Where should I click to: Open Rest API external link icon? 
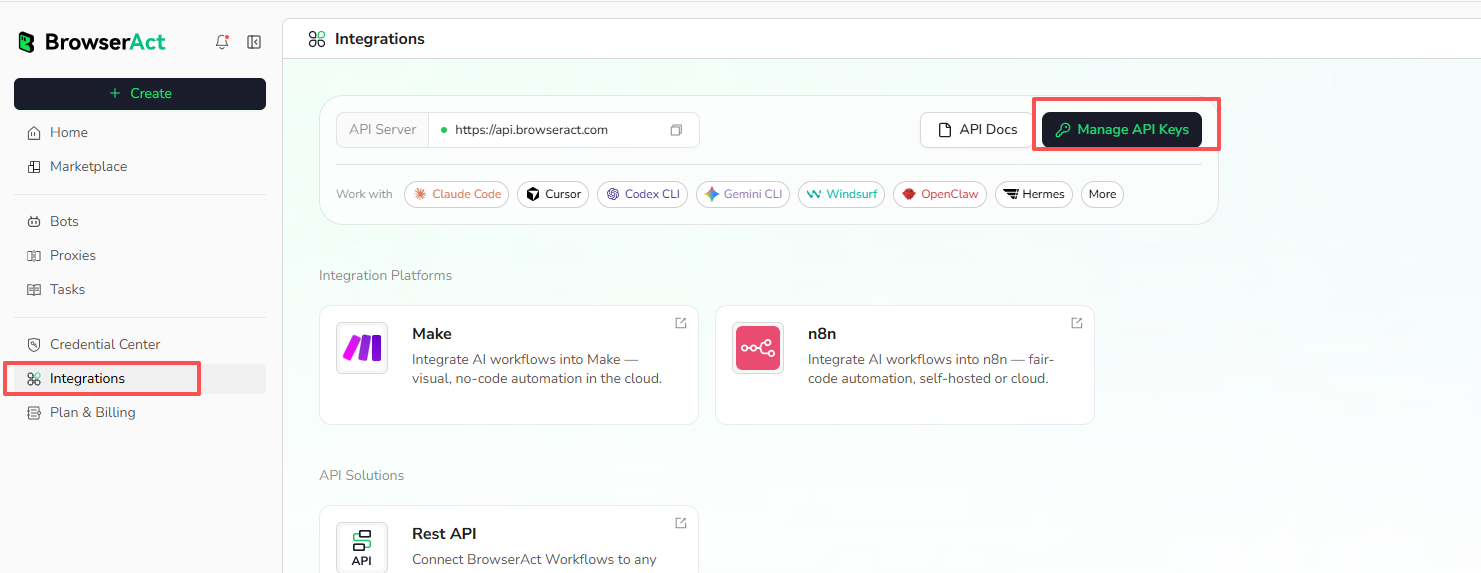coord(681,523)
